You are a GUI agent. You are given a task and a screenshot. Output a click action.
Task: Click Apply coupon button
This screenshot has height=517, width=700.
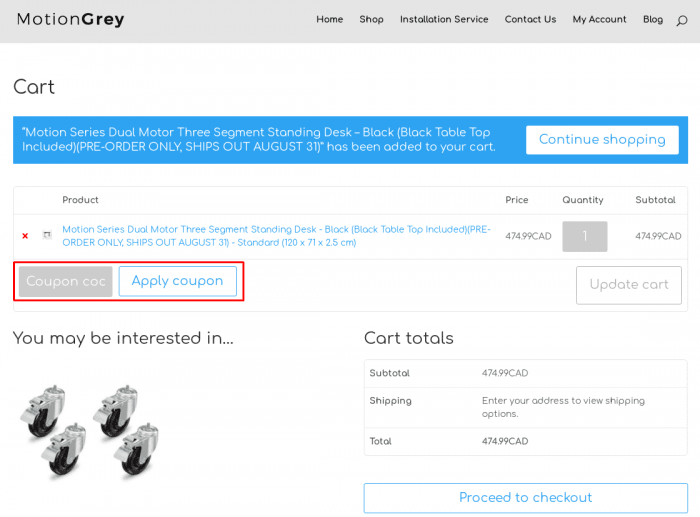coord(178,281)
